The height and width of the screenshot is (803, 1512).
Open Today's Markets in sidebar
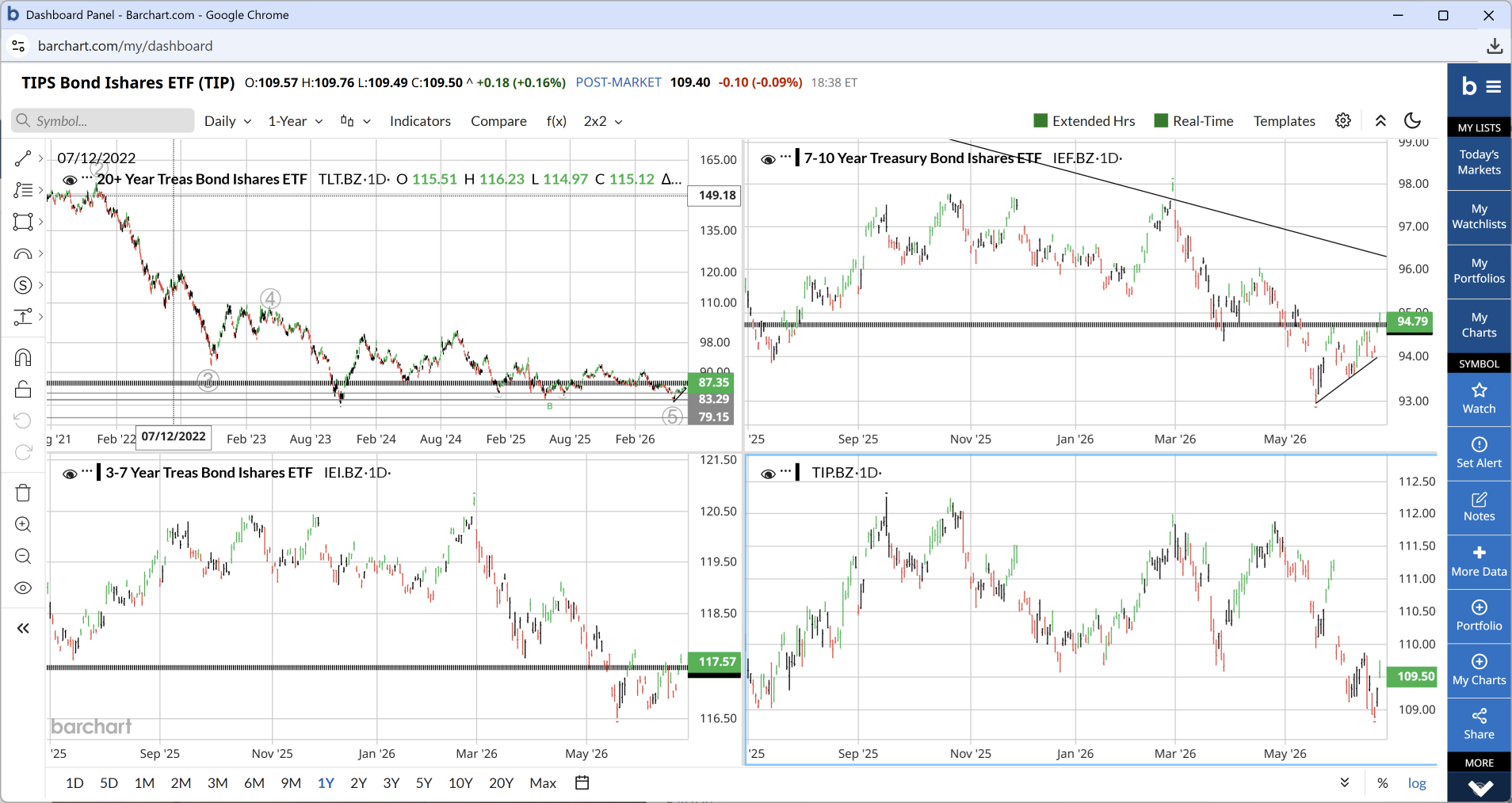tap(1479, 162)
